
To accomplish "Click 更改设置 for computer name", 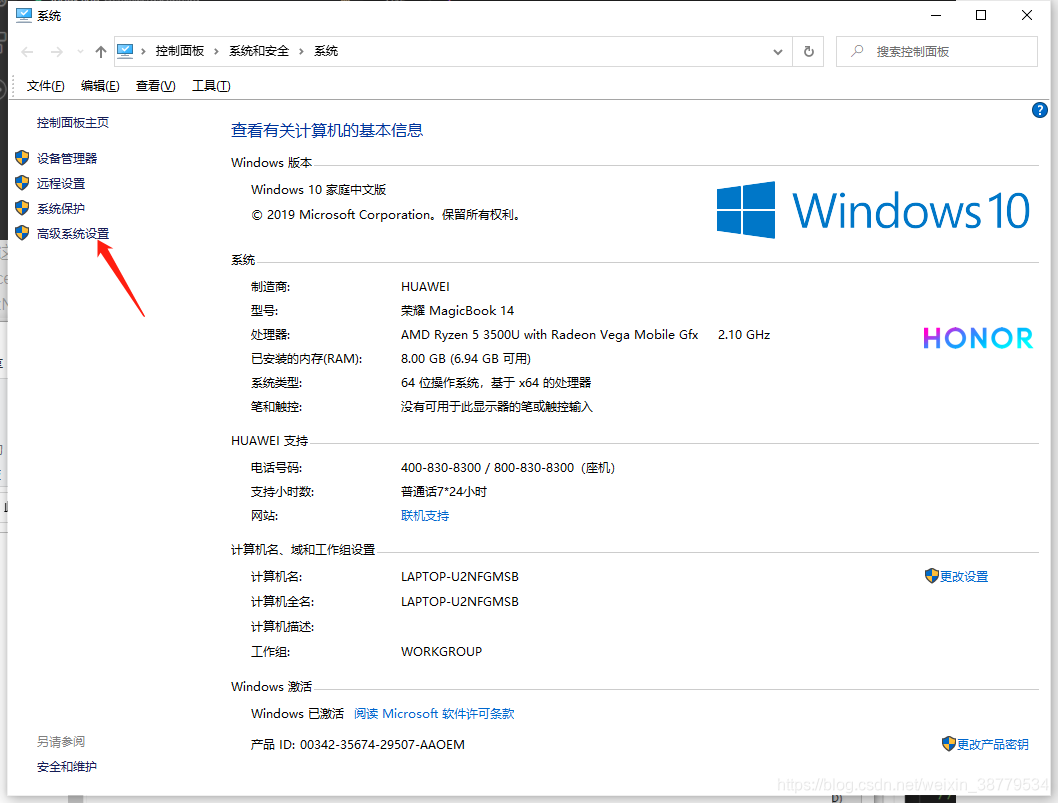I will pyautogui.click(x=964, y=577).
